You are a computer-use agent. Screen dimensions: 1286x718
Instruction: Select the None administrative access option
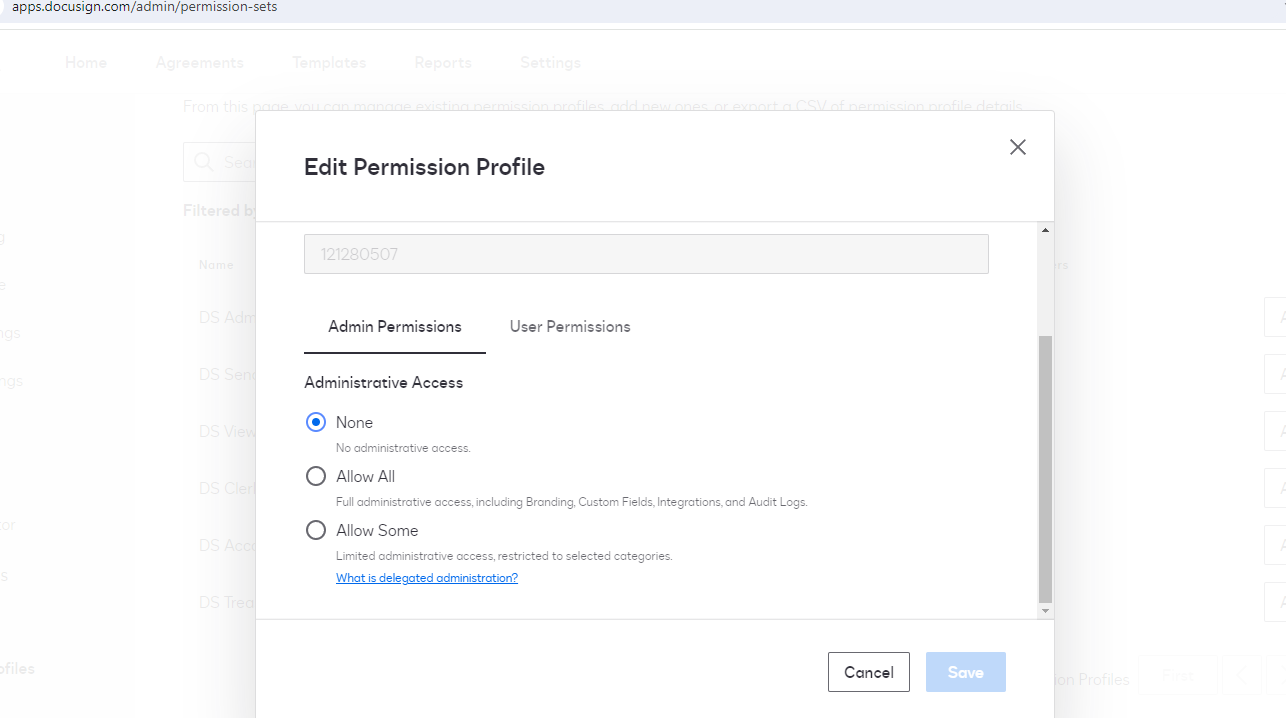click(x=316, y=423)
